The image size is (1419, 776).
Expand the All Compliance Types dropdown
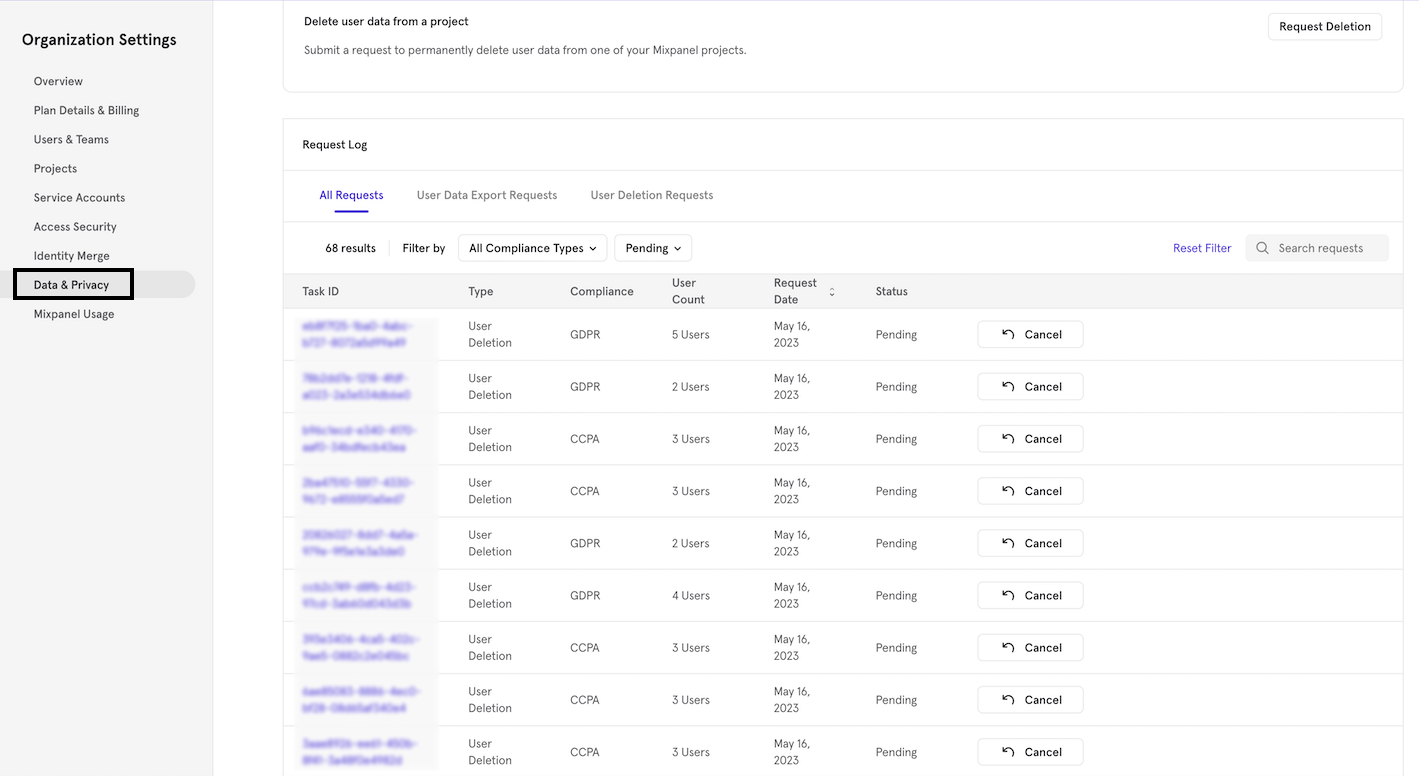point(533,248)
